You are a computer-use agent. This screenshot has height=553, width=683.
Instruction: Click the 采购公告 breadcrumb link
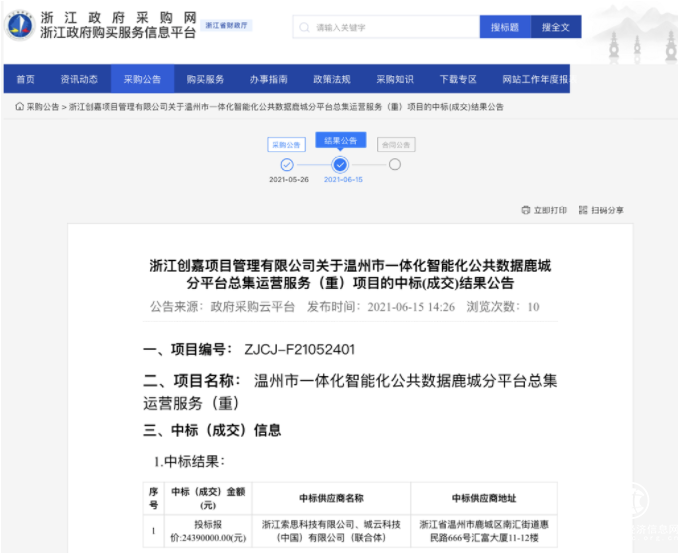pyautogui.click(x=43, y=107)
